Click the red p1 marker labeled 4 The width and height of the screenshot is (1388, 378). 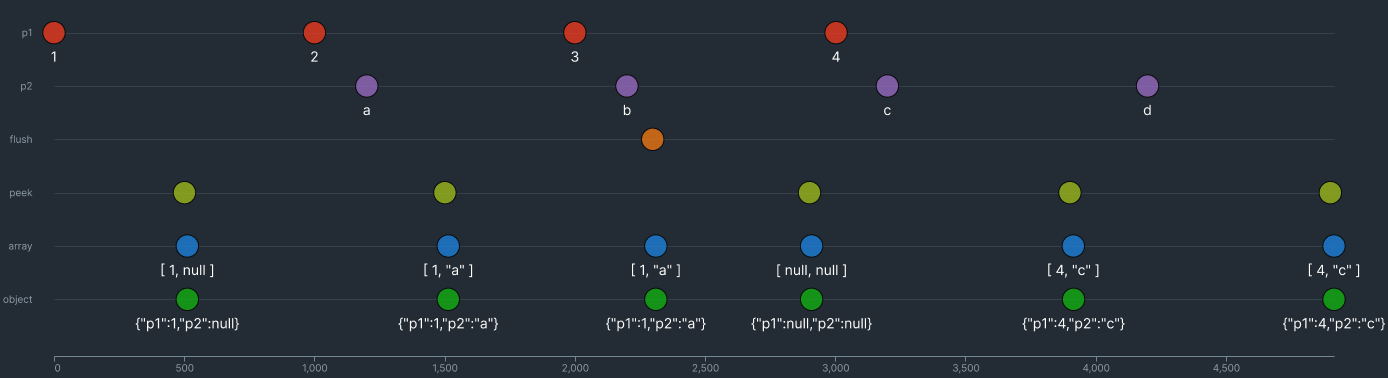pos(836,33)
